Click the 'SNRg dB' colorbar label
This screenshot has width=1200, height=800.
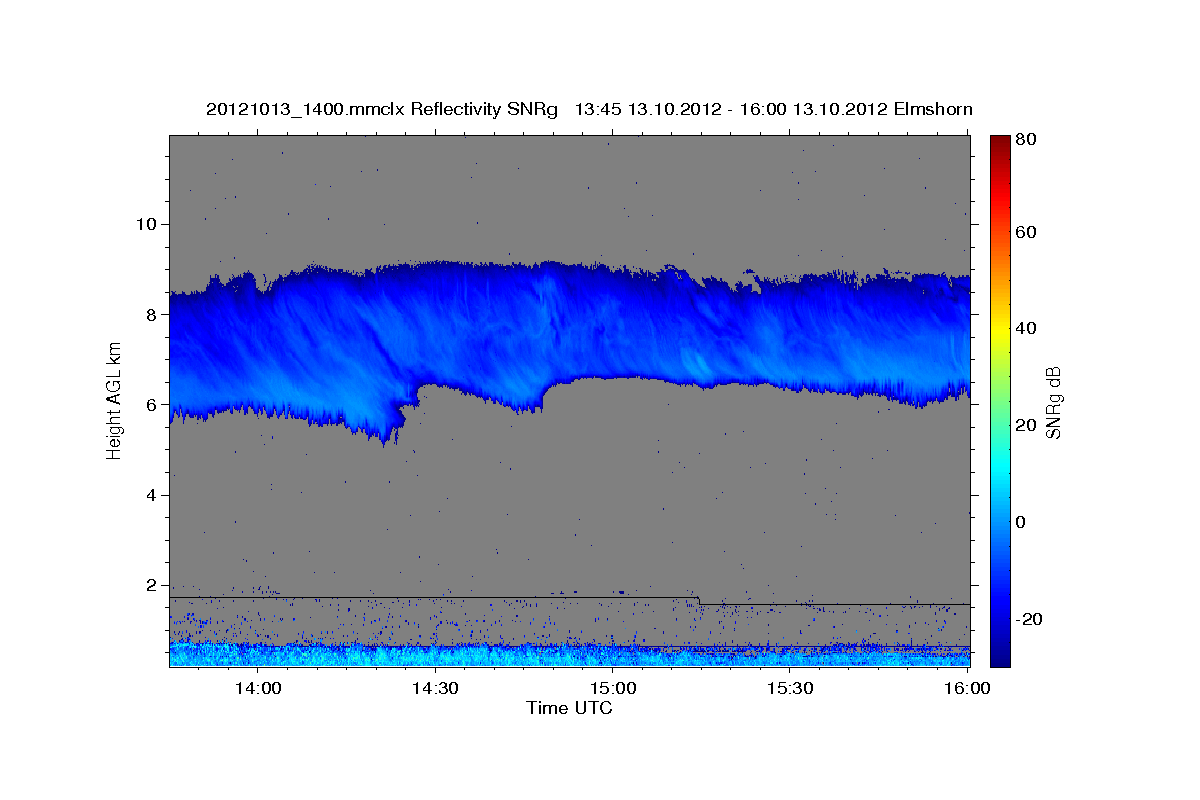1053,402
